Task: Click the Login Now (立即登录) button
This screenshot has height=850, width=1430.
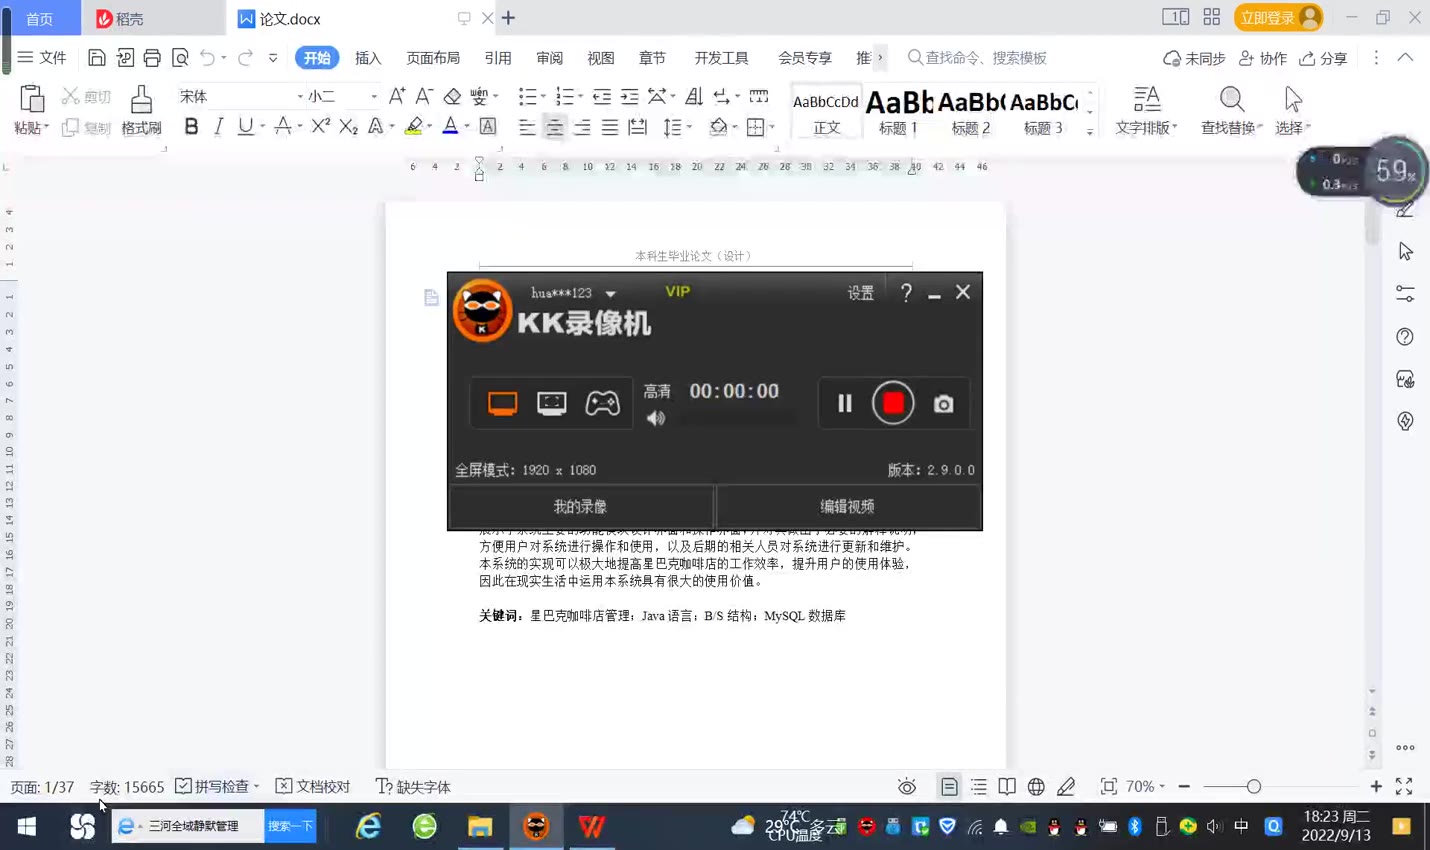Action: [1279, 18]
